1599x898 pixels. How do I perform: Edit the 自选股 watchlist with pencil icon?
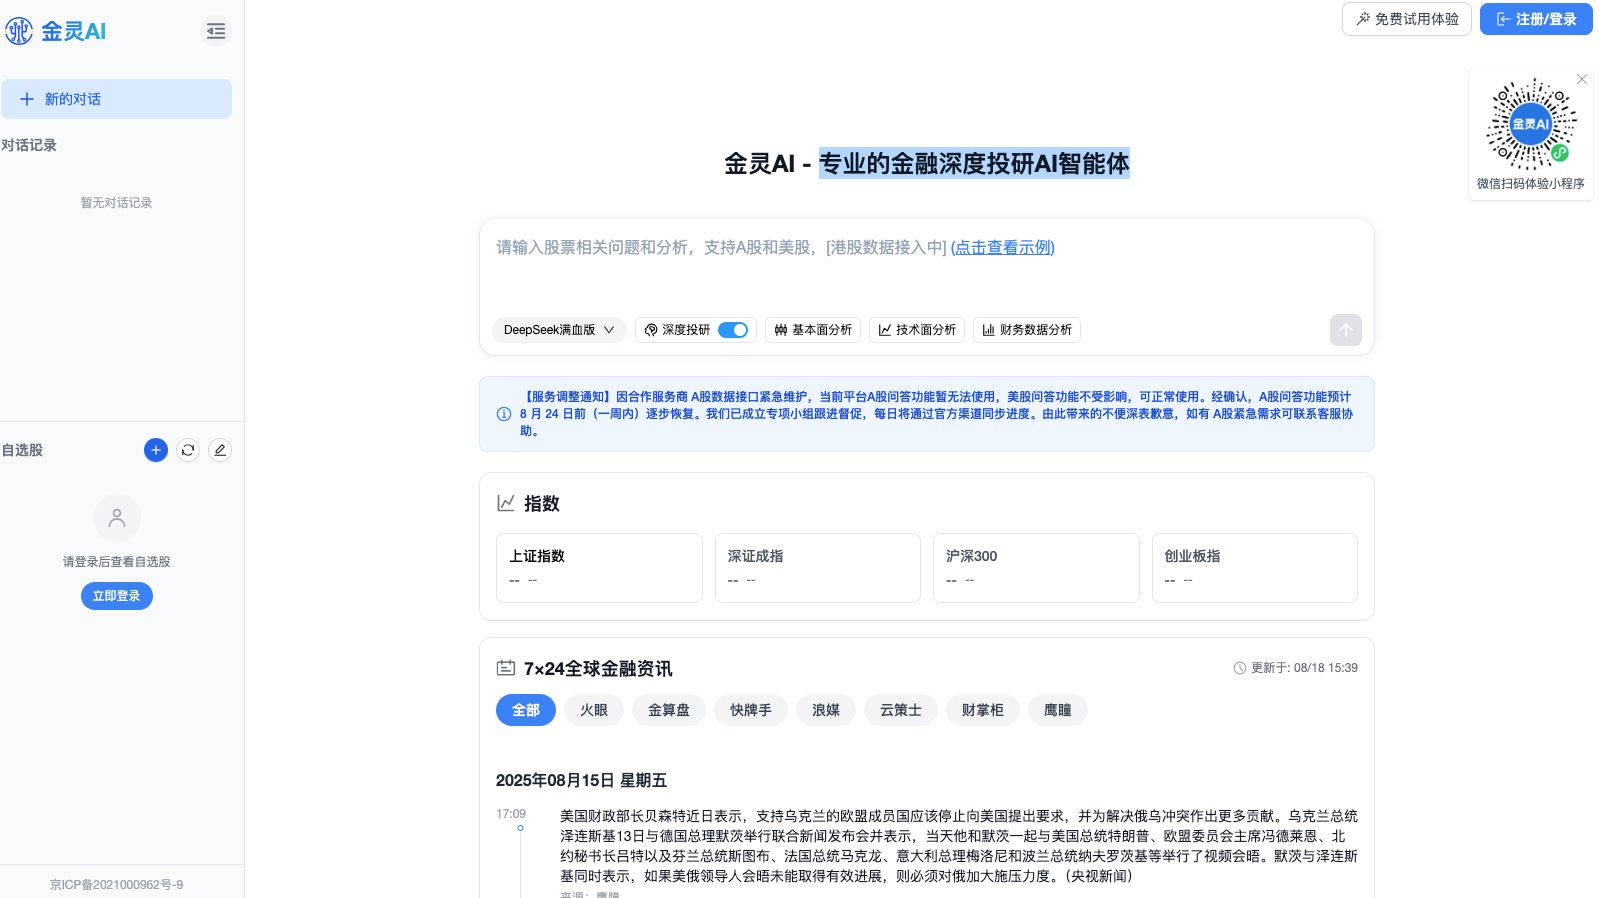(x=220, y=450)
